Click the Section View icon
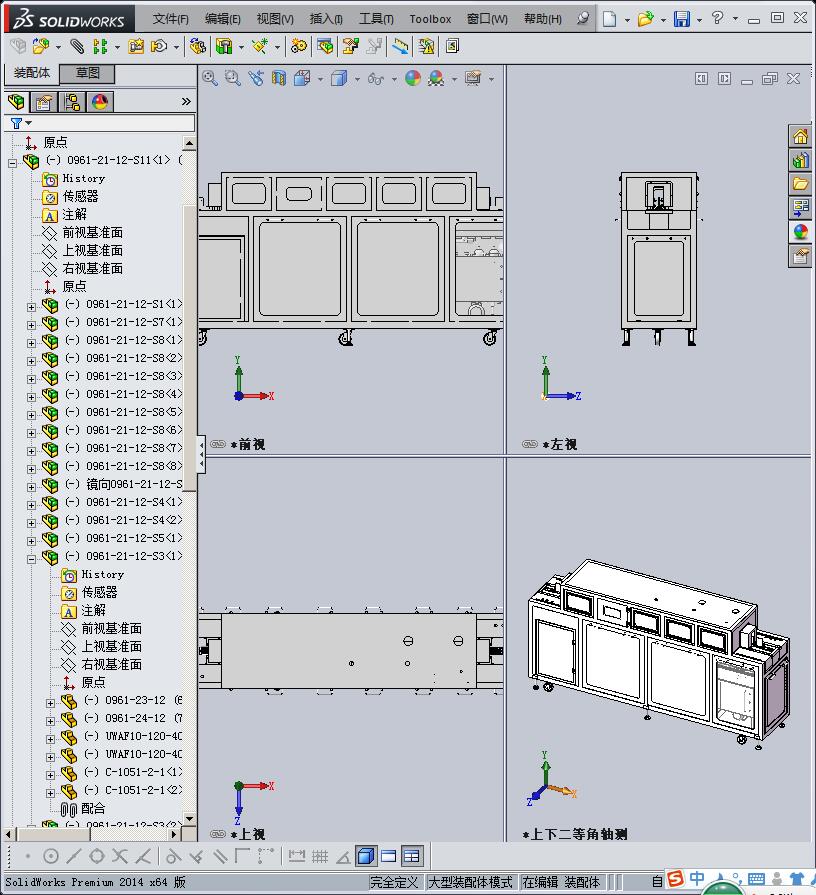Screen dimensions: 816x895 (x=278, y=78)
